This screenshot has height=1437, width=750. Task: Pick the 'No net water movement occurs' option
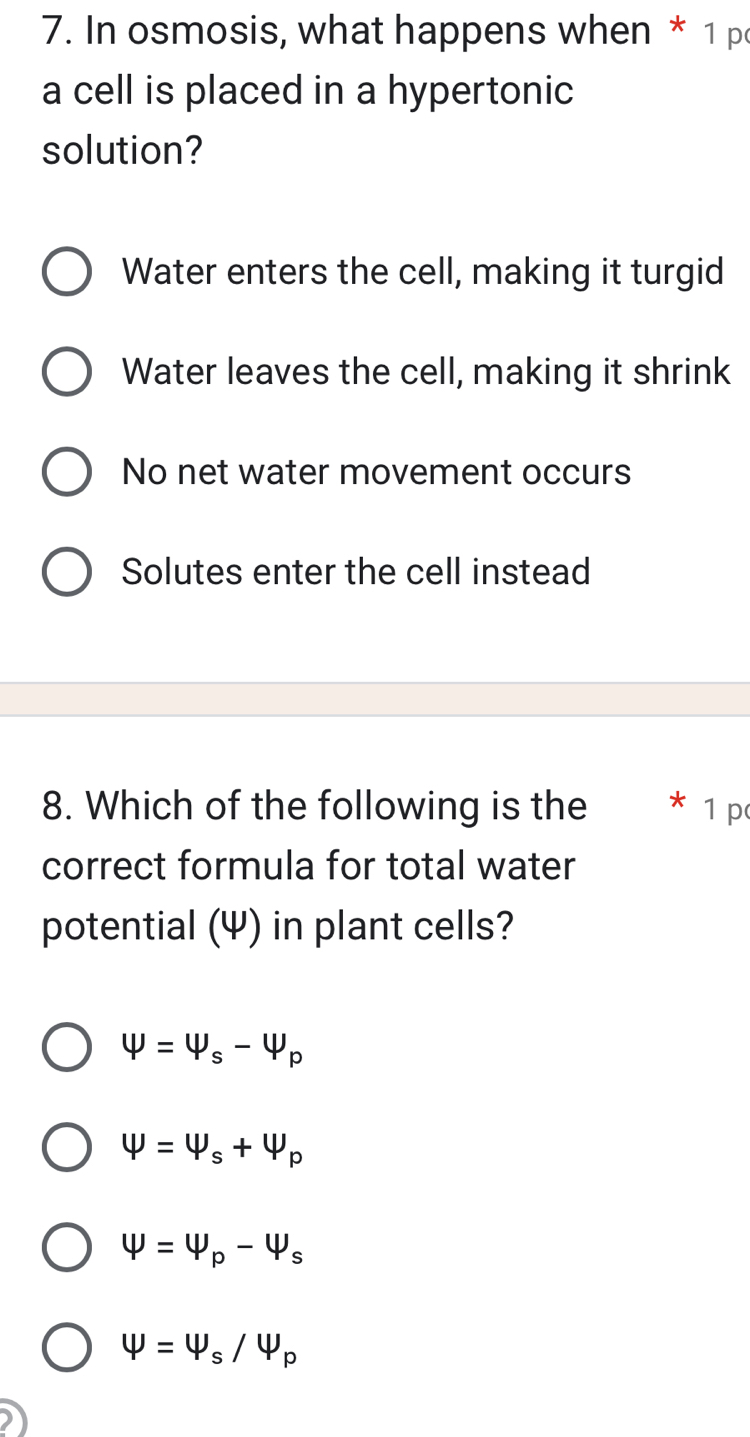tap(67, 472)
